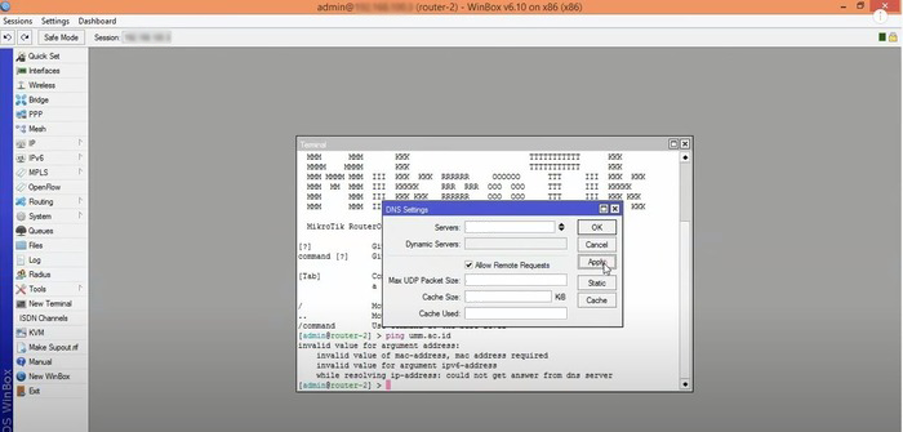Open the DNS Cache button
904x432 pixels.
[x=597, y=300]
